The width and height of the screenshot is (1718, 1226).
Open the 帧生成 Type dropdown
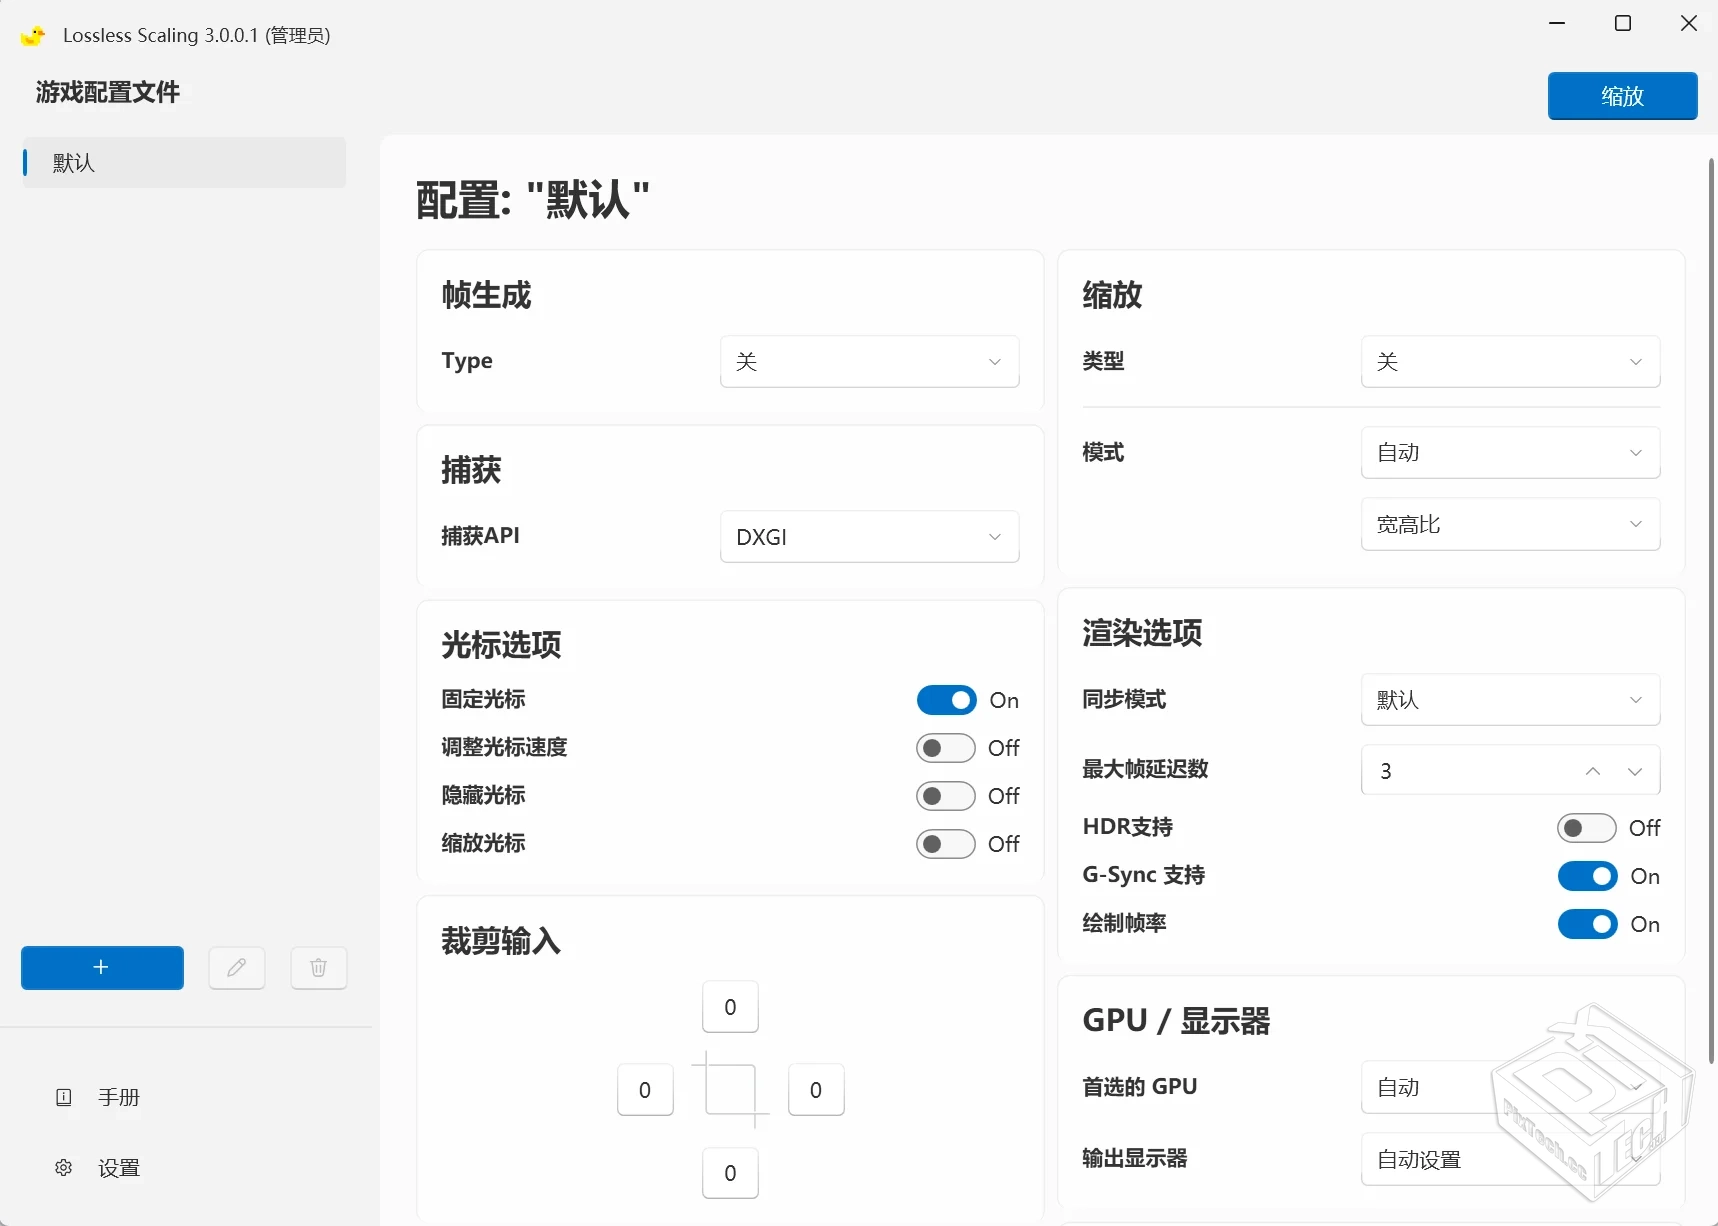point(869,361)
